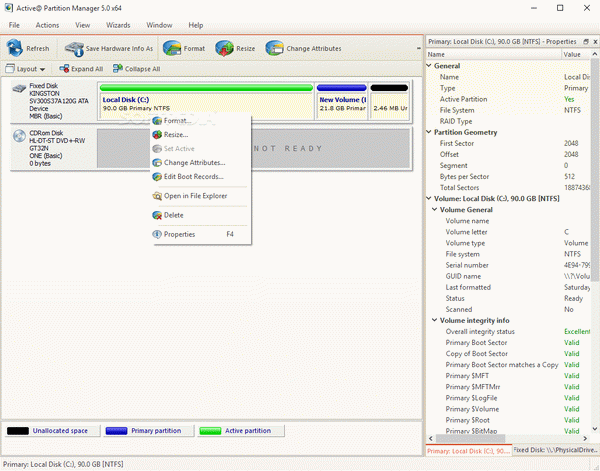Select the Serial number property row
The height and width of the screenshot is (471, 600).
(x=508, y=265)
